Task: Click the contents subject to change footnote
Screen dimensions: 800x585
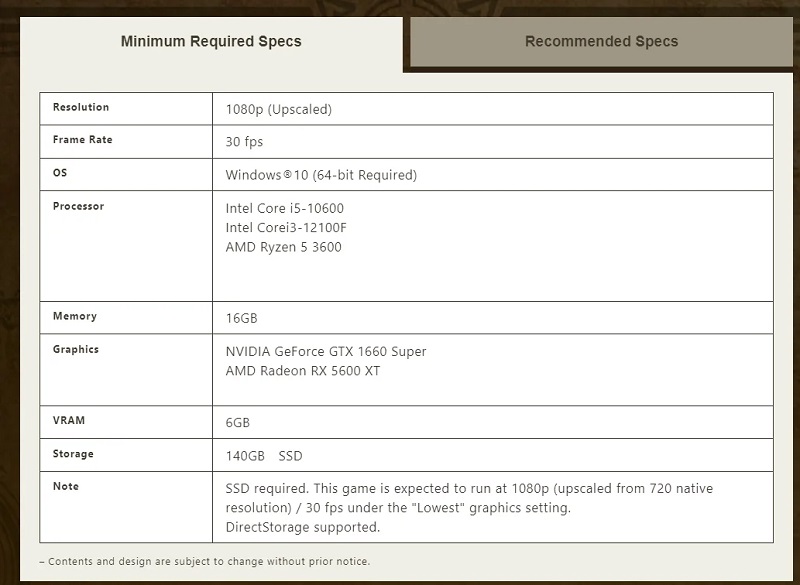Action: 204,562
